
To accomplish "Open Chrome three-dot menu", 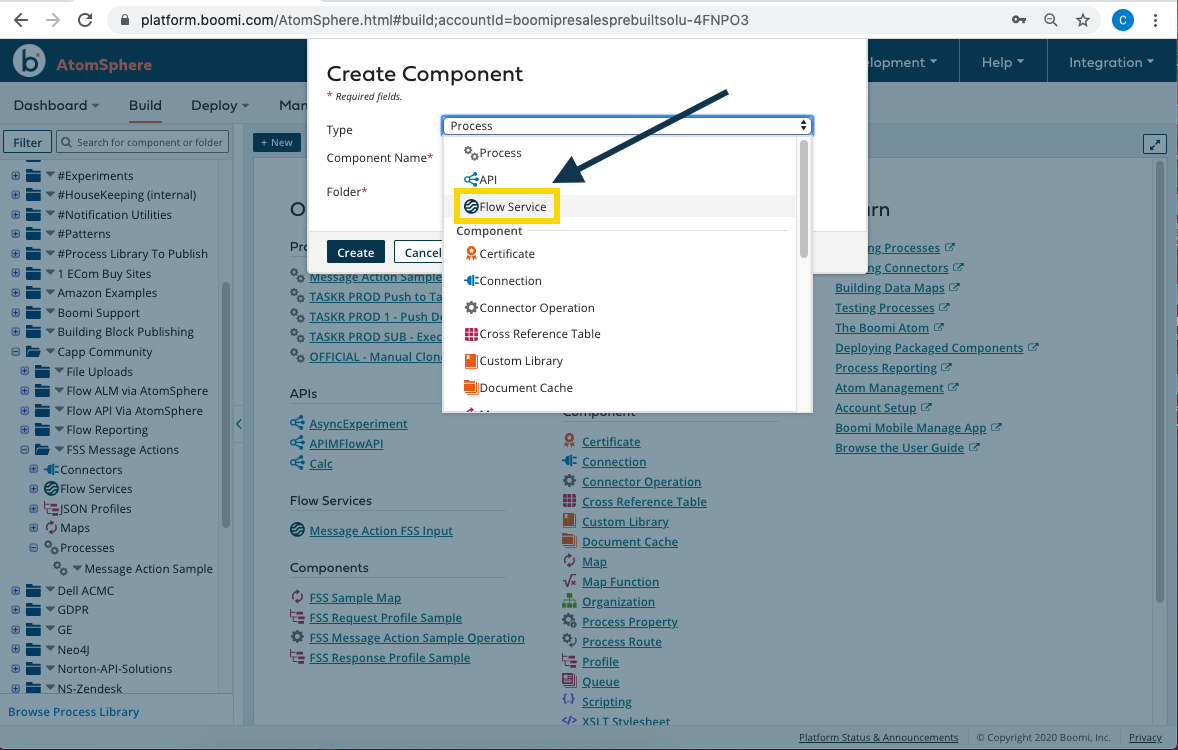I will coord(1155,20).
